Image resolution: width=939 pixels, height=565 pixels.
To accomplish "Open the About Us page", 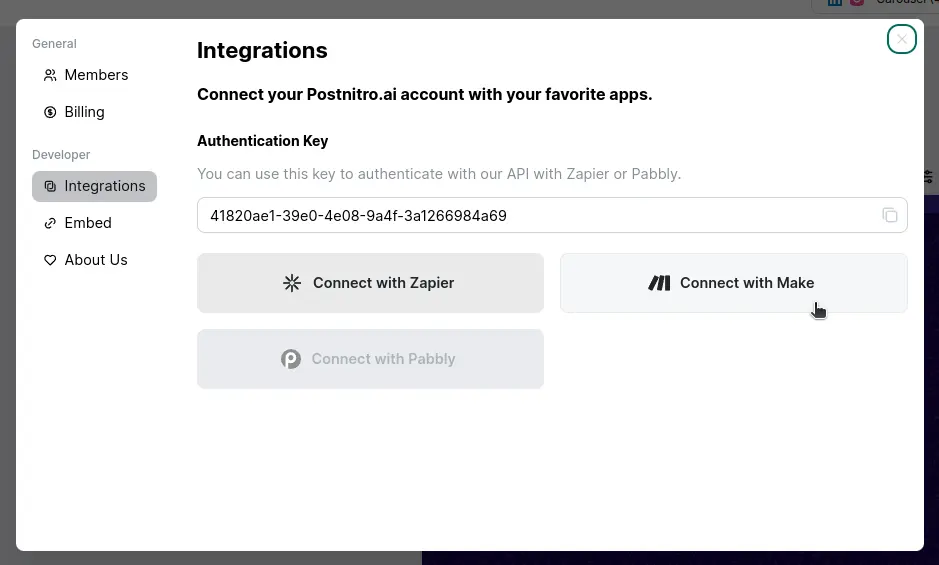I will tap(86, 260).
